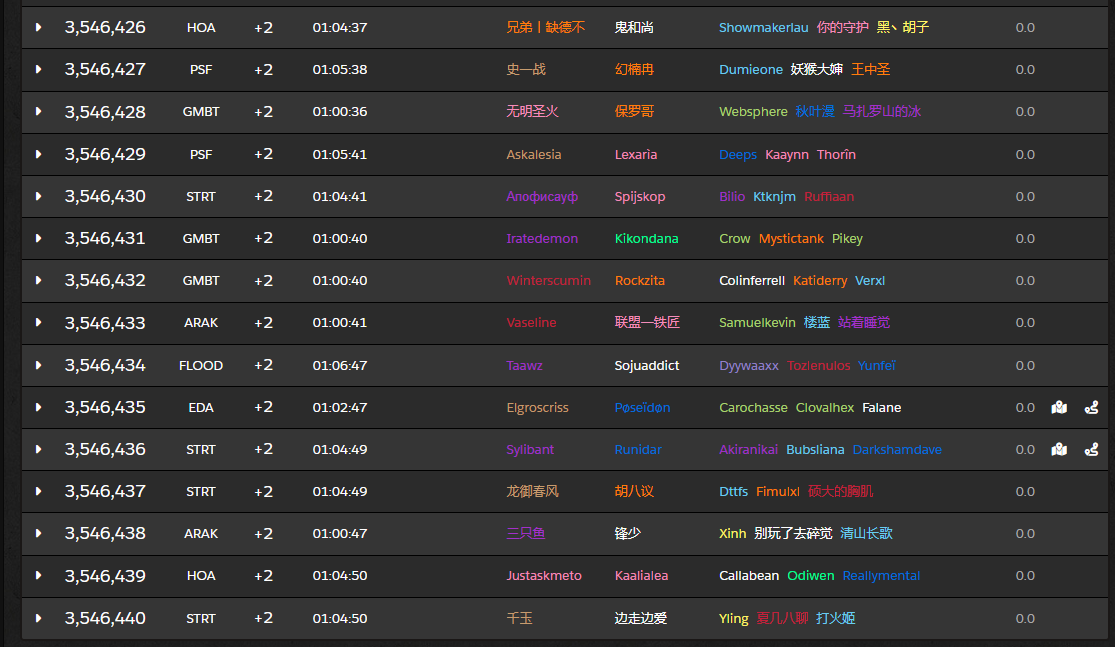
Task: Expand run row 3,546,434
Action: tap(38, 365)
